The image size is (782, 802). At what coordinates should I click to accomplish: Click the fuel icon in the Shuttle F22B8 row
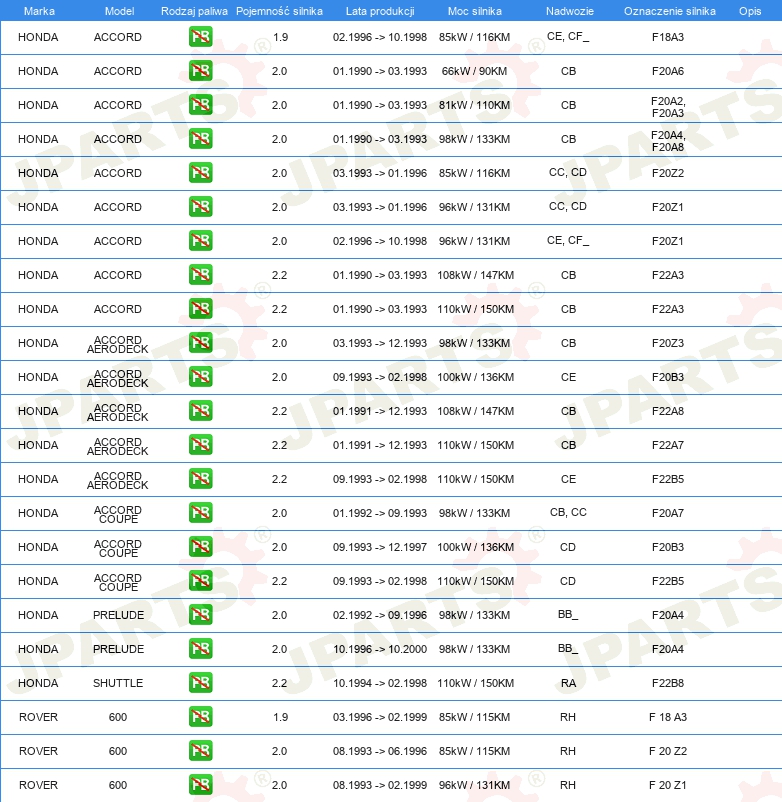[x=200, y=683]
